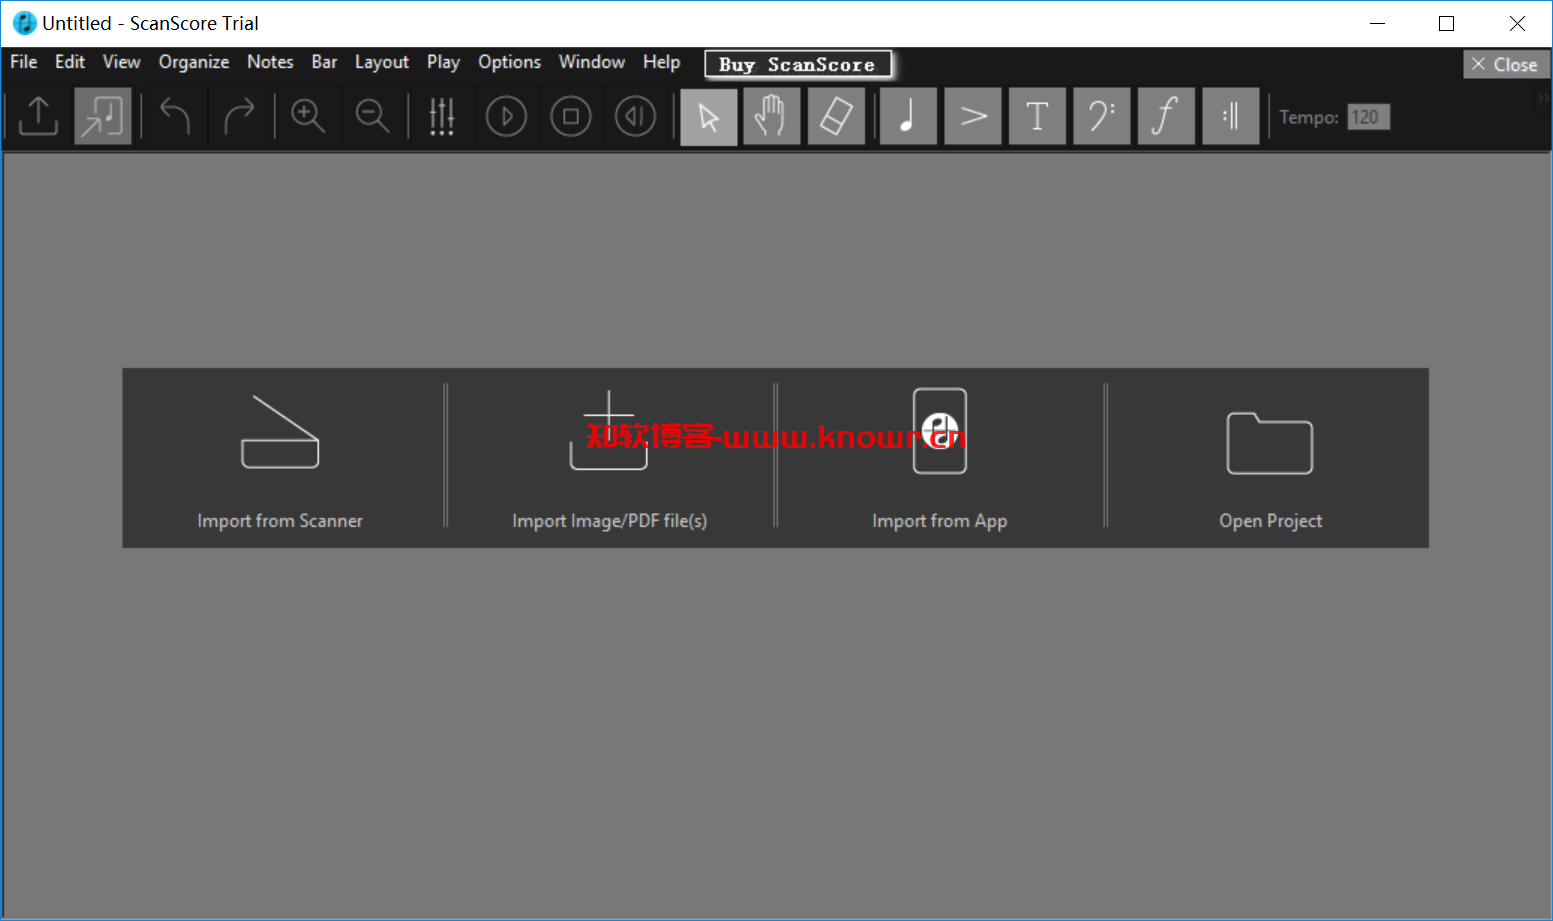Open the Play menu

[x=443, y=62]
